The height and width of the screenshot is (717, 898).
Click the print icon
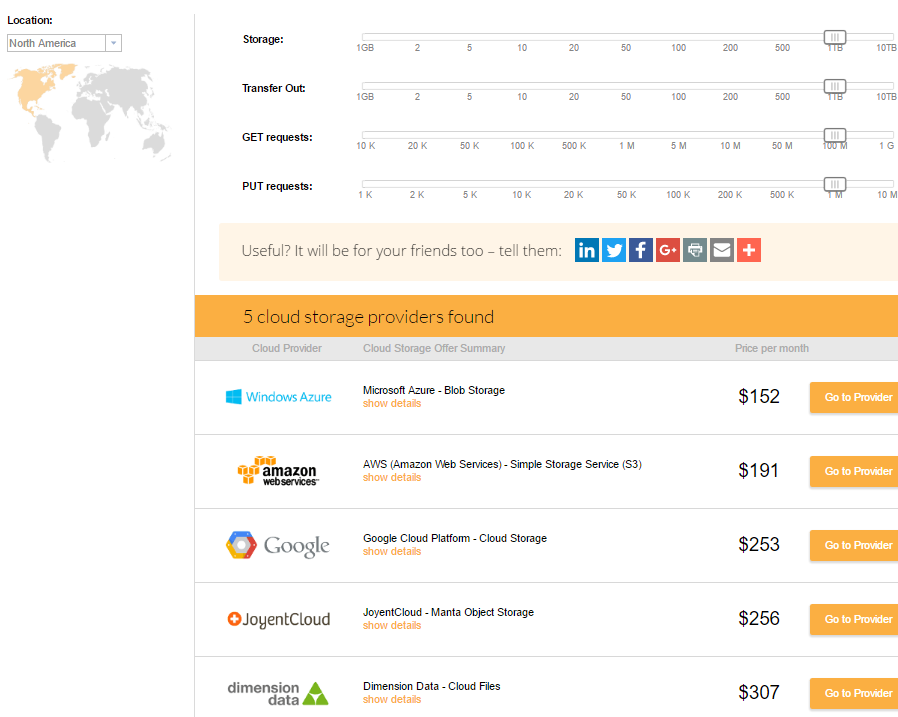point(695,250)
